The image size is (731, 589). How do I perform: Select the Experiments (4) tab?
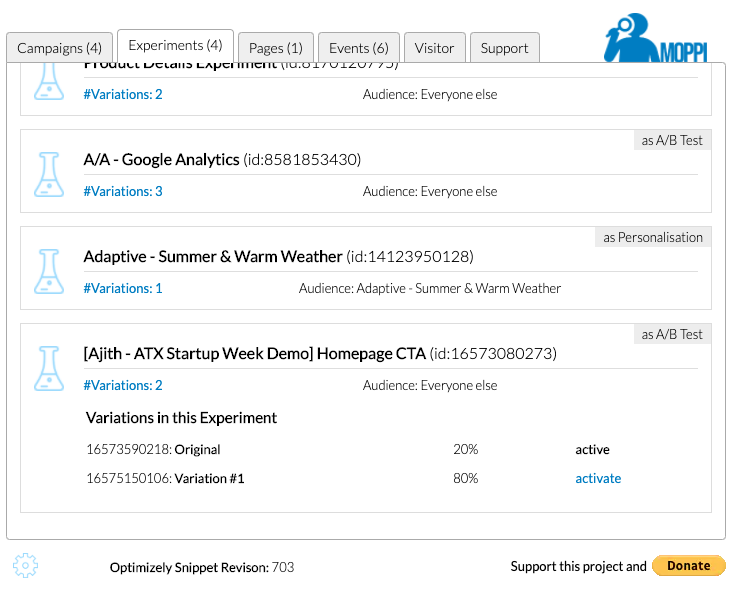[175, 45]
